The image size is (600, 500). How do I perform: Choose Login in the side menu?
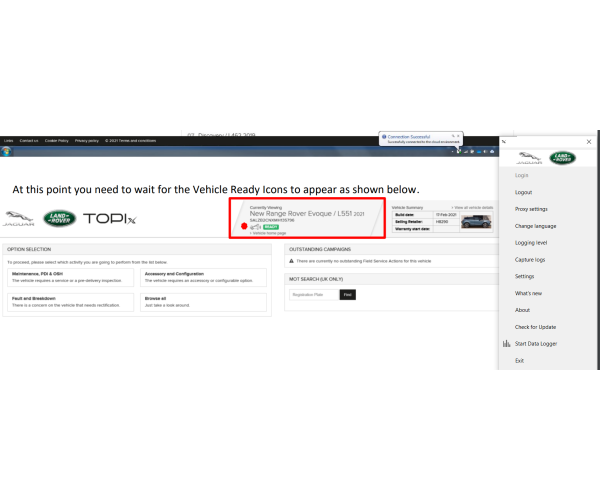(522, 175)
